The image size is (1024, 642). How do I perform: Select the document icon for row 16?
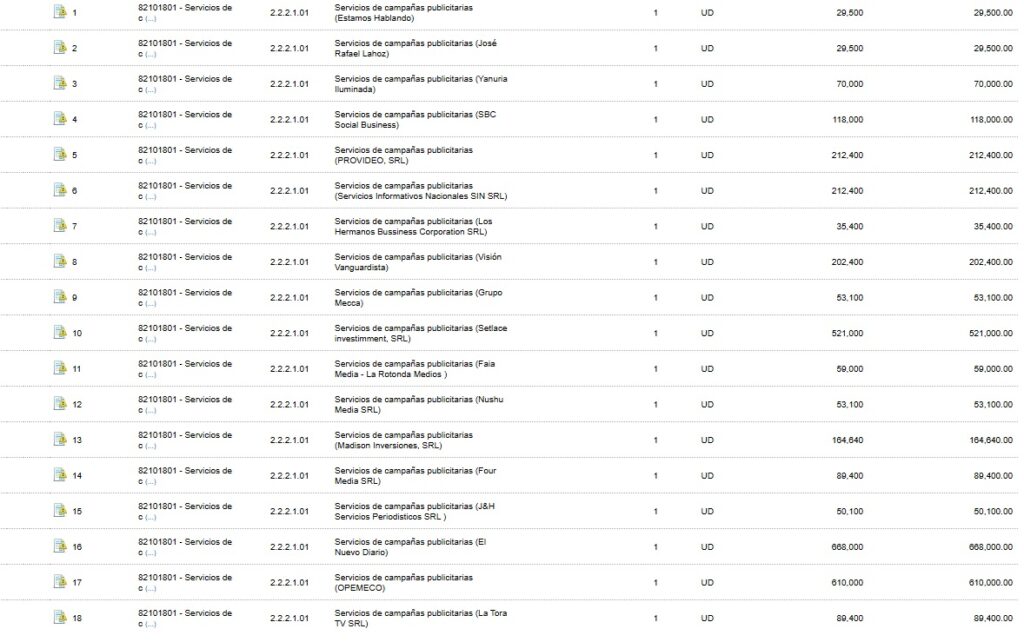[x=59, y=546]
